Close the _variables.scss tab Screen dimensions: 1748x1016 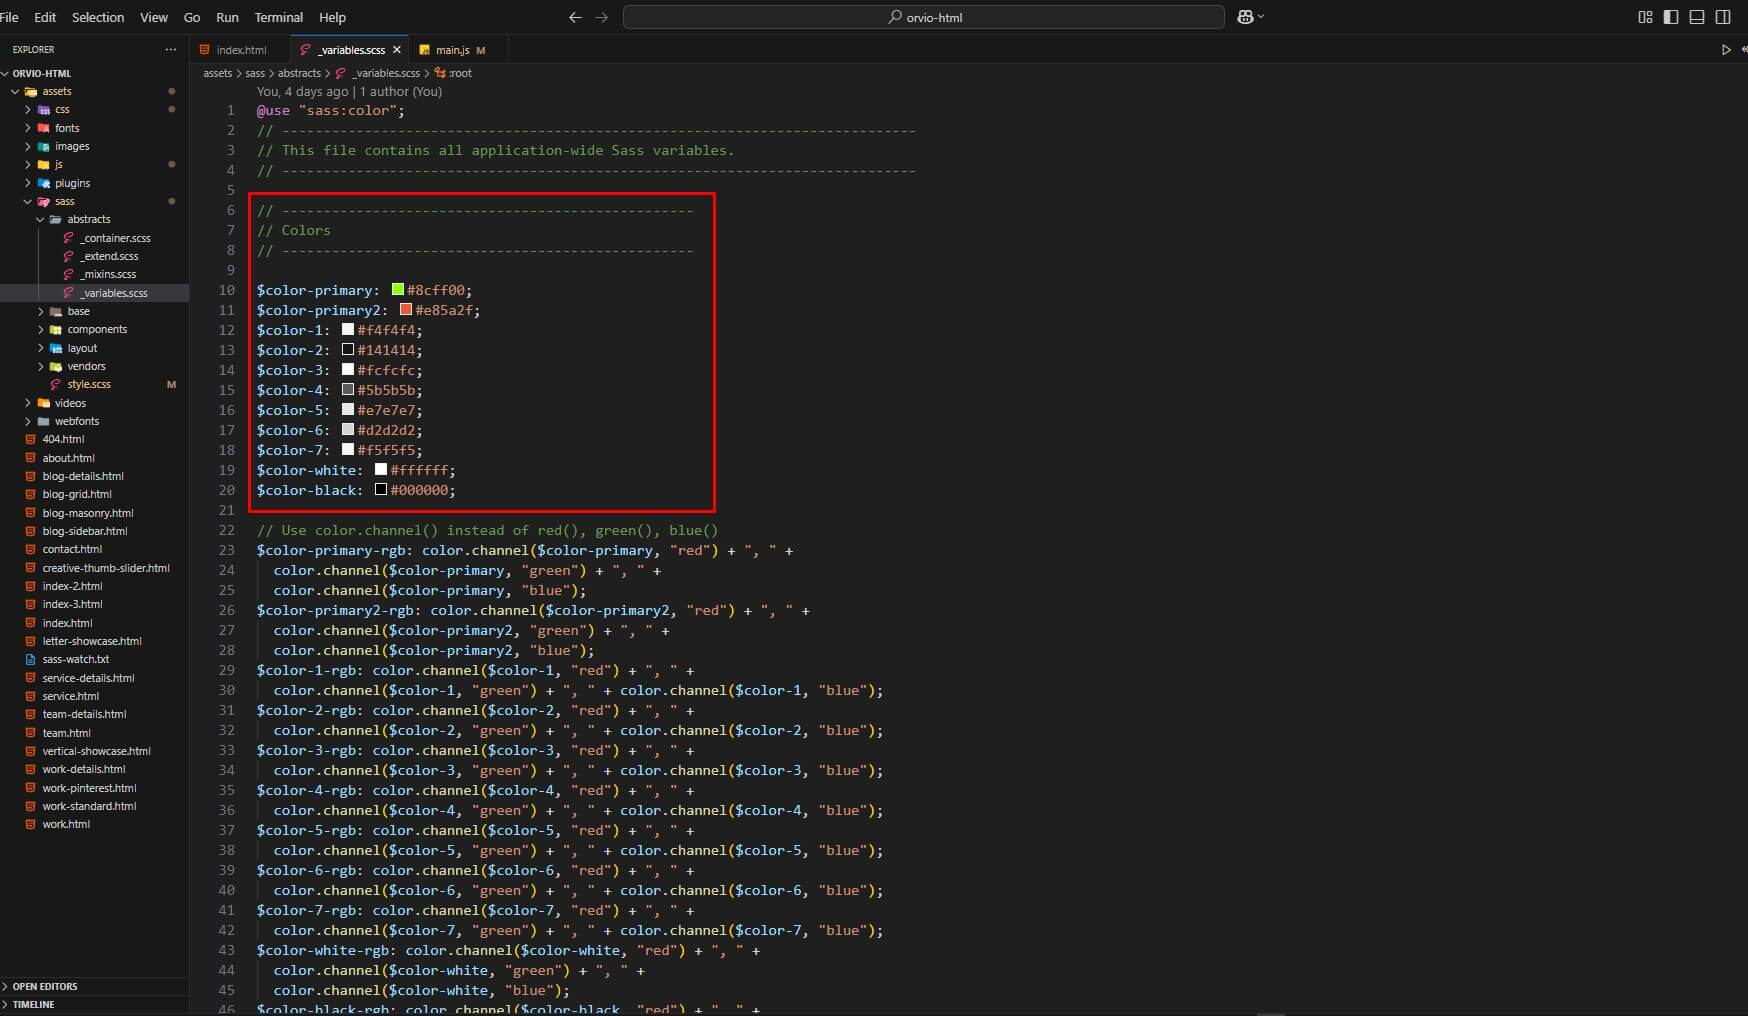pos(397,49)
